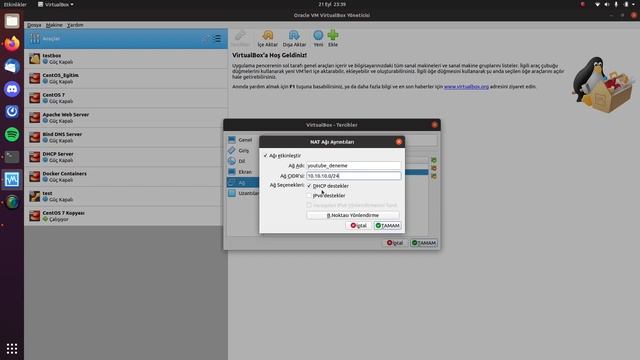
Task: Click the Dışa Aktar export icon
Action: click(x=294, y=36)
